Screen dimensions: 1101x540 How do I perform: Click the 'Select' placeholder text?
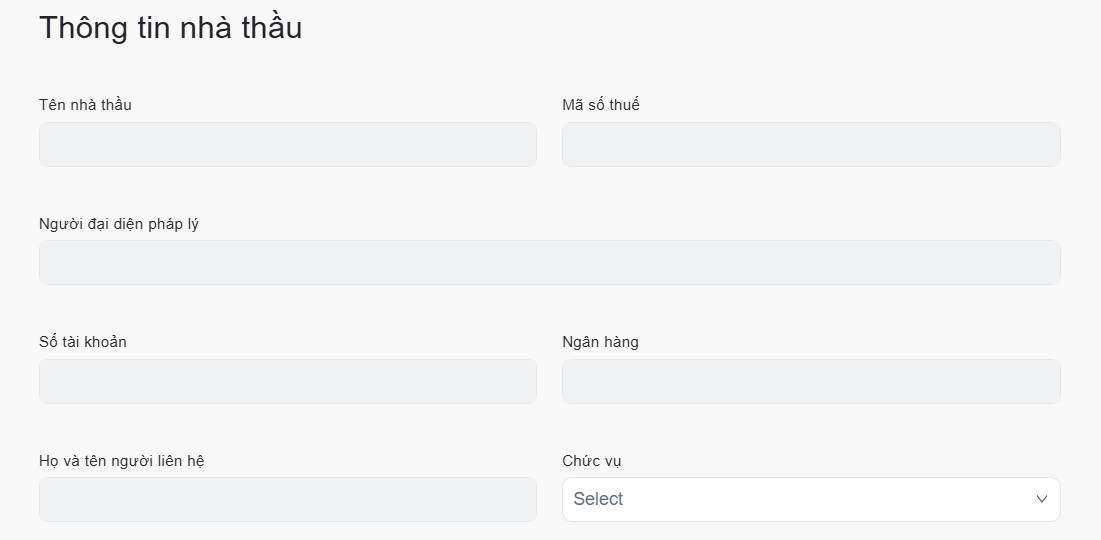tap(598, 499)
